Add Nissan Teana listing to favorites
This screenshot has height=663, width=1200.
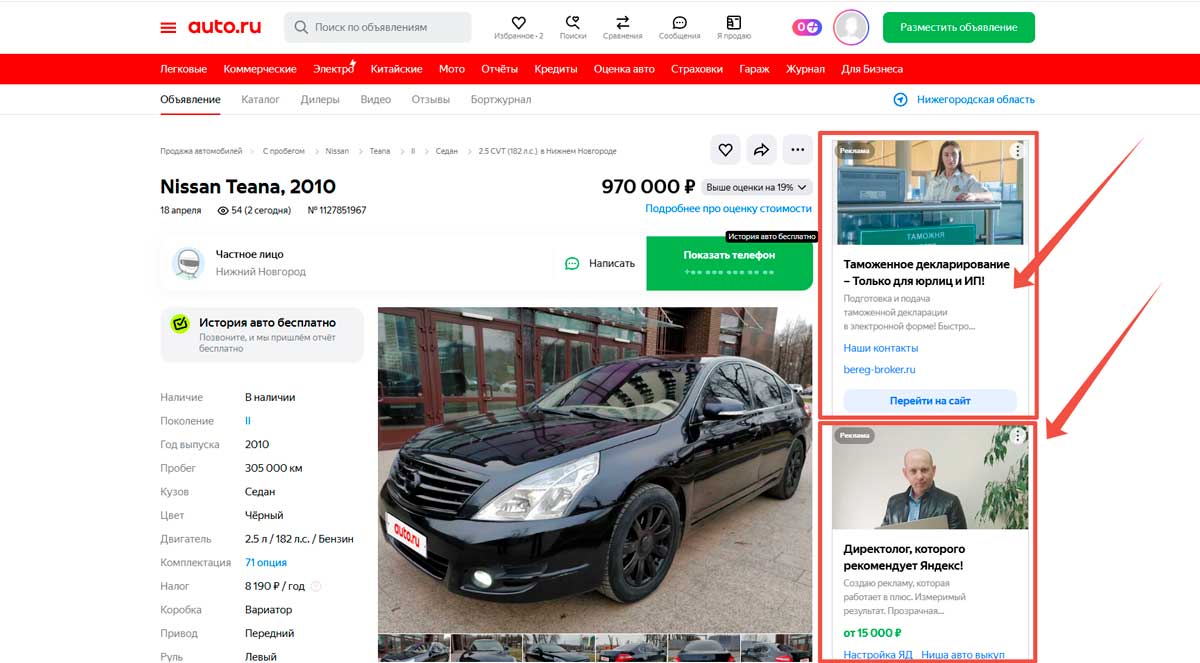coord(726,150)
